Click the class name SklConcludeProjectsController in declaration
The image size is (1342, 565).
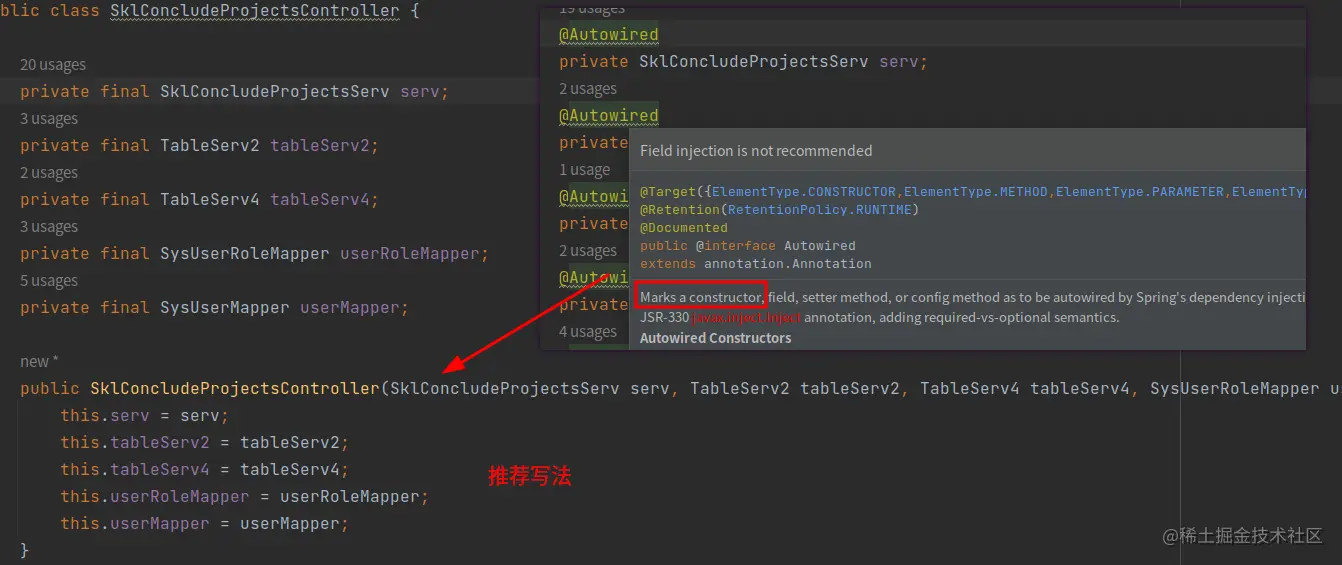click(x=254, y=11)
